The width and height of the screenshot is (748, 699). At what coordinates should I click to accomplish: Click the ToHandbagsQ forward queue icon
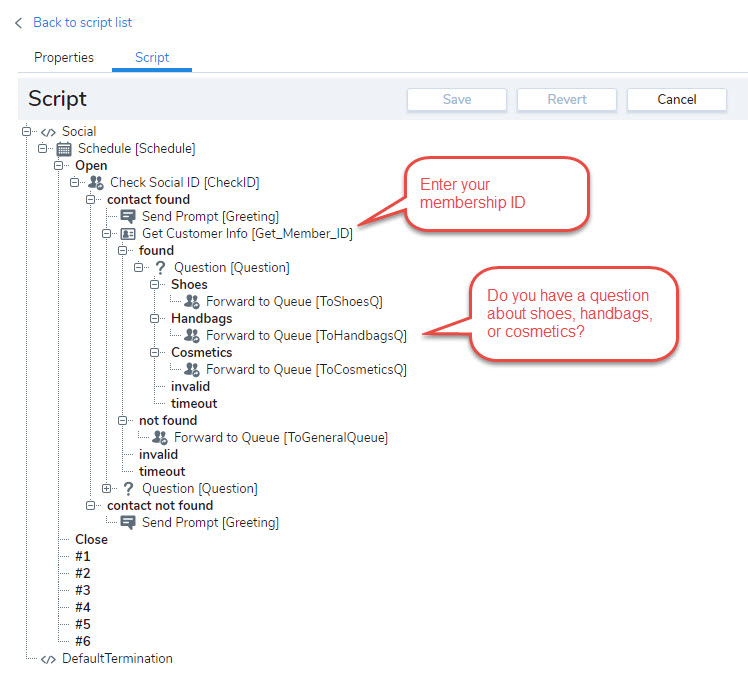(x=192, y=335)
